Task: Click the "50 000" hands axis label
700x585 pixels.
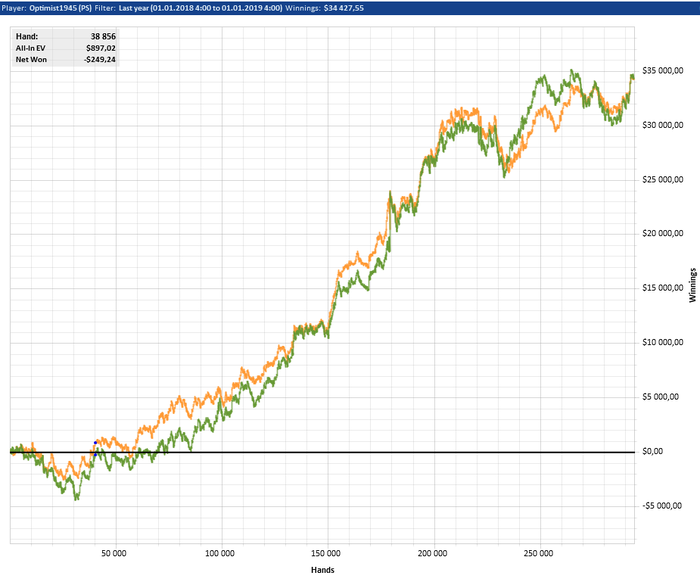Action: click(114, 554)
